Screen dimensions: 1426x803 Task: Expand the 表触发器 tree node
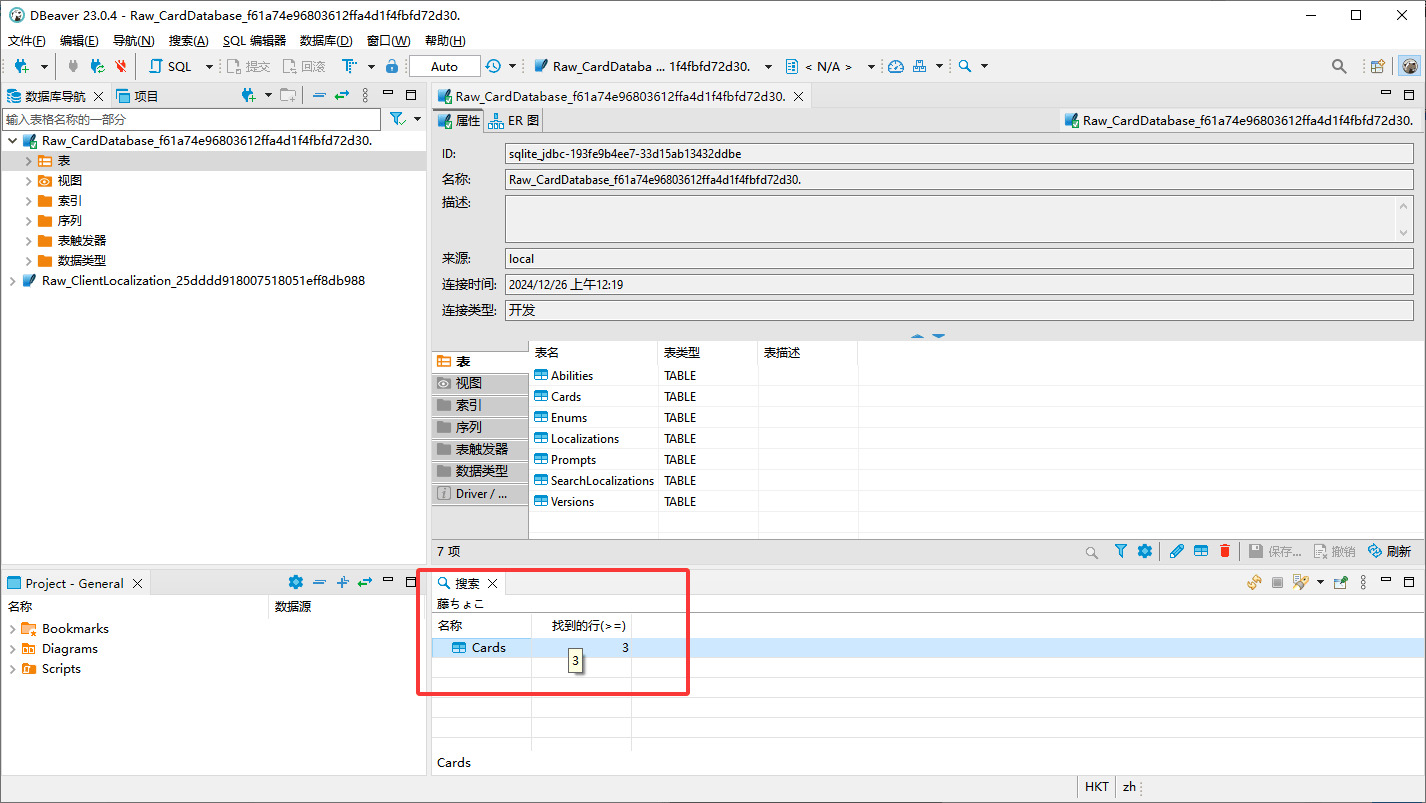point(29,241)
